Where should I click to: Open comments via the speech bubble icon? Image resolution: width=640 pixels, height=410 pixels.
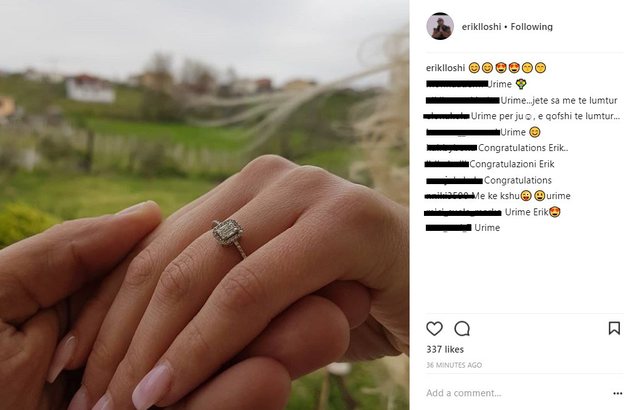pos(462,328)
